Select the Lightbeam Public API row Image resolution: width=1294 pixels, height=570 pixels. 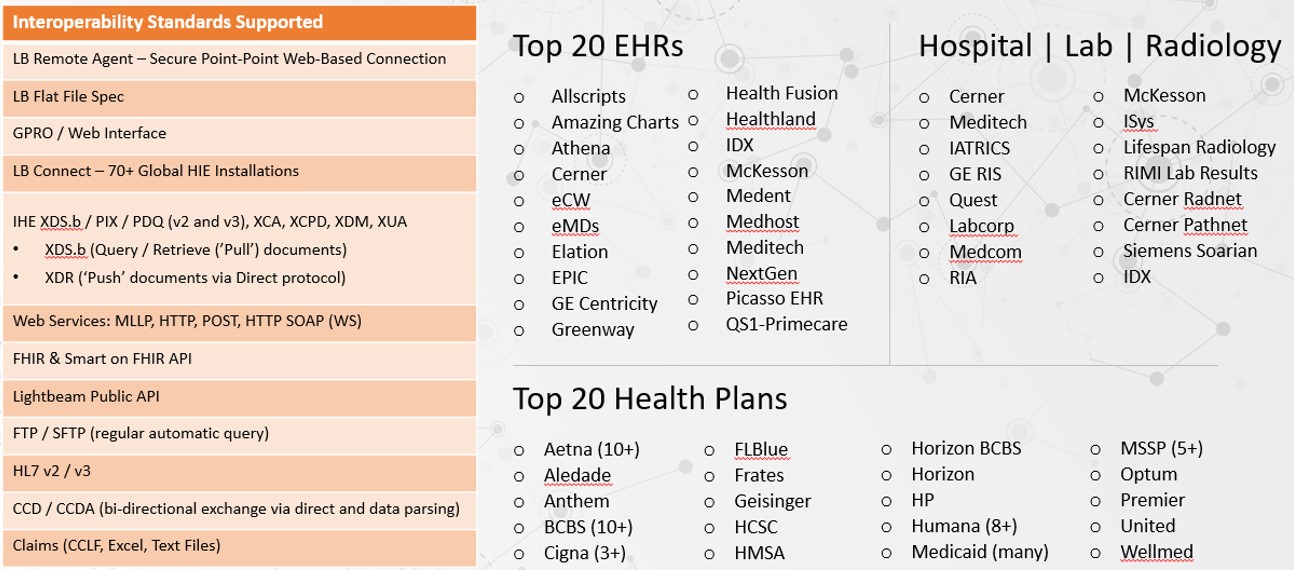coord(239,396)
